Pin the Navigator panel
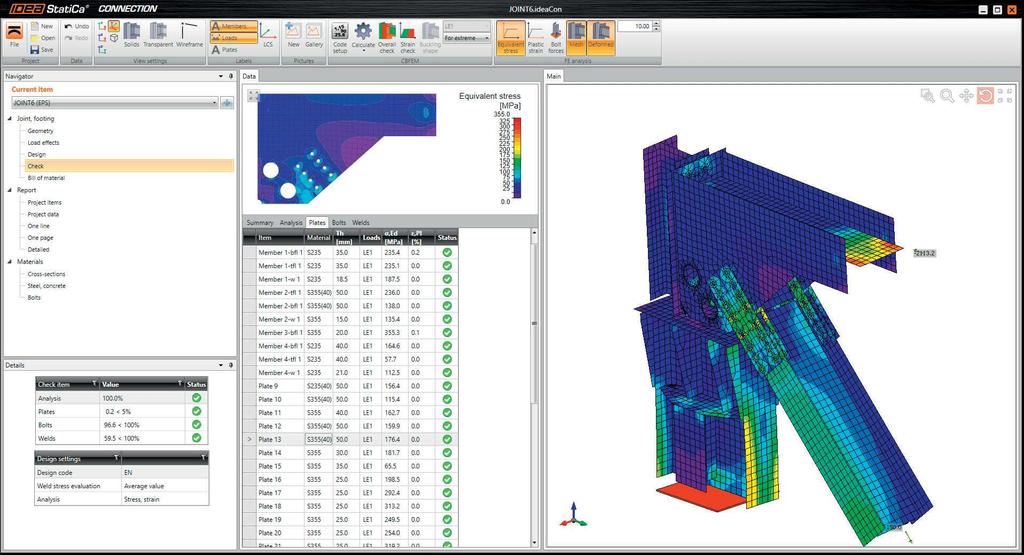This screenshot has width=1024, height=555. coord(231,76)
